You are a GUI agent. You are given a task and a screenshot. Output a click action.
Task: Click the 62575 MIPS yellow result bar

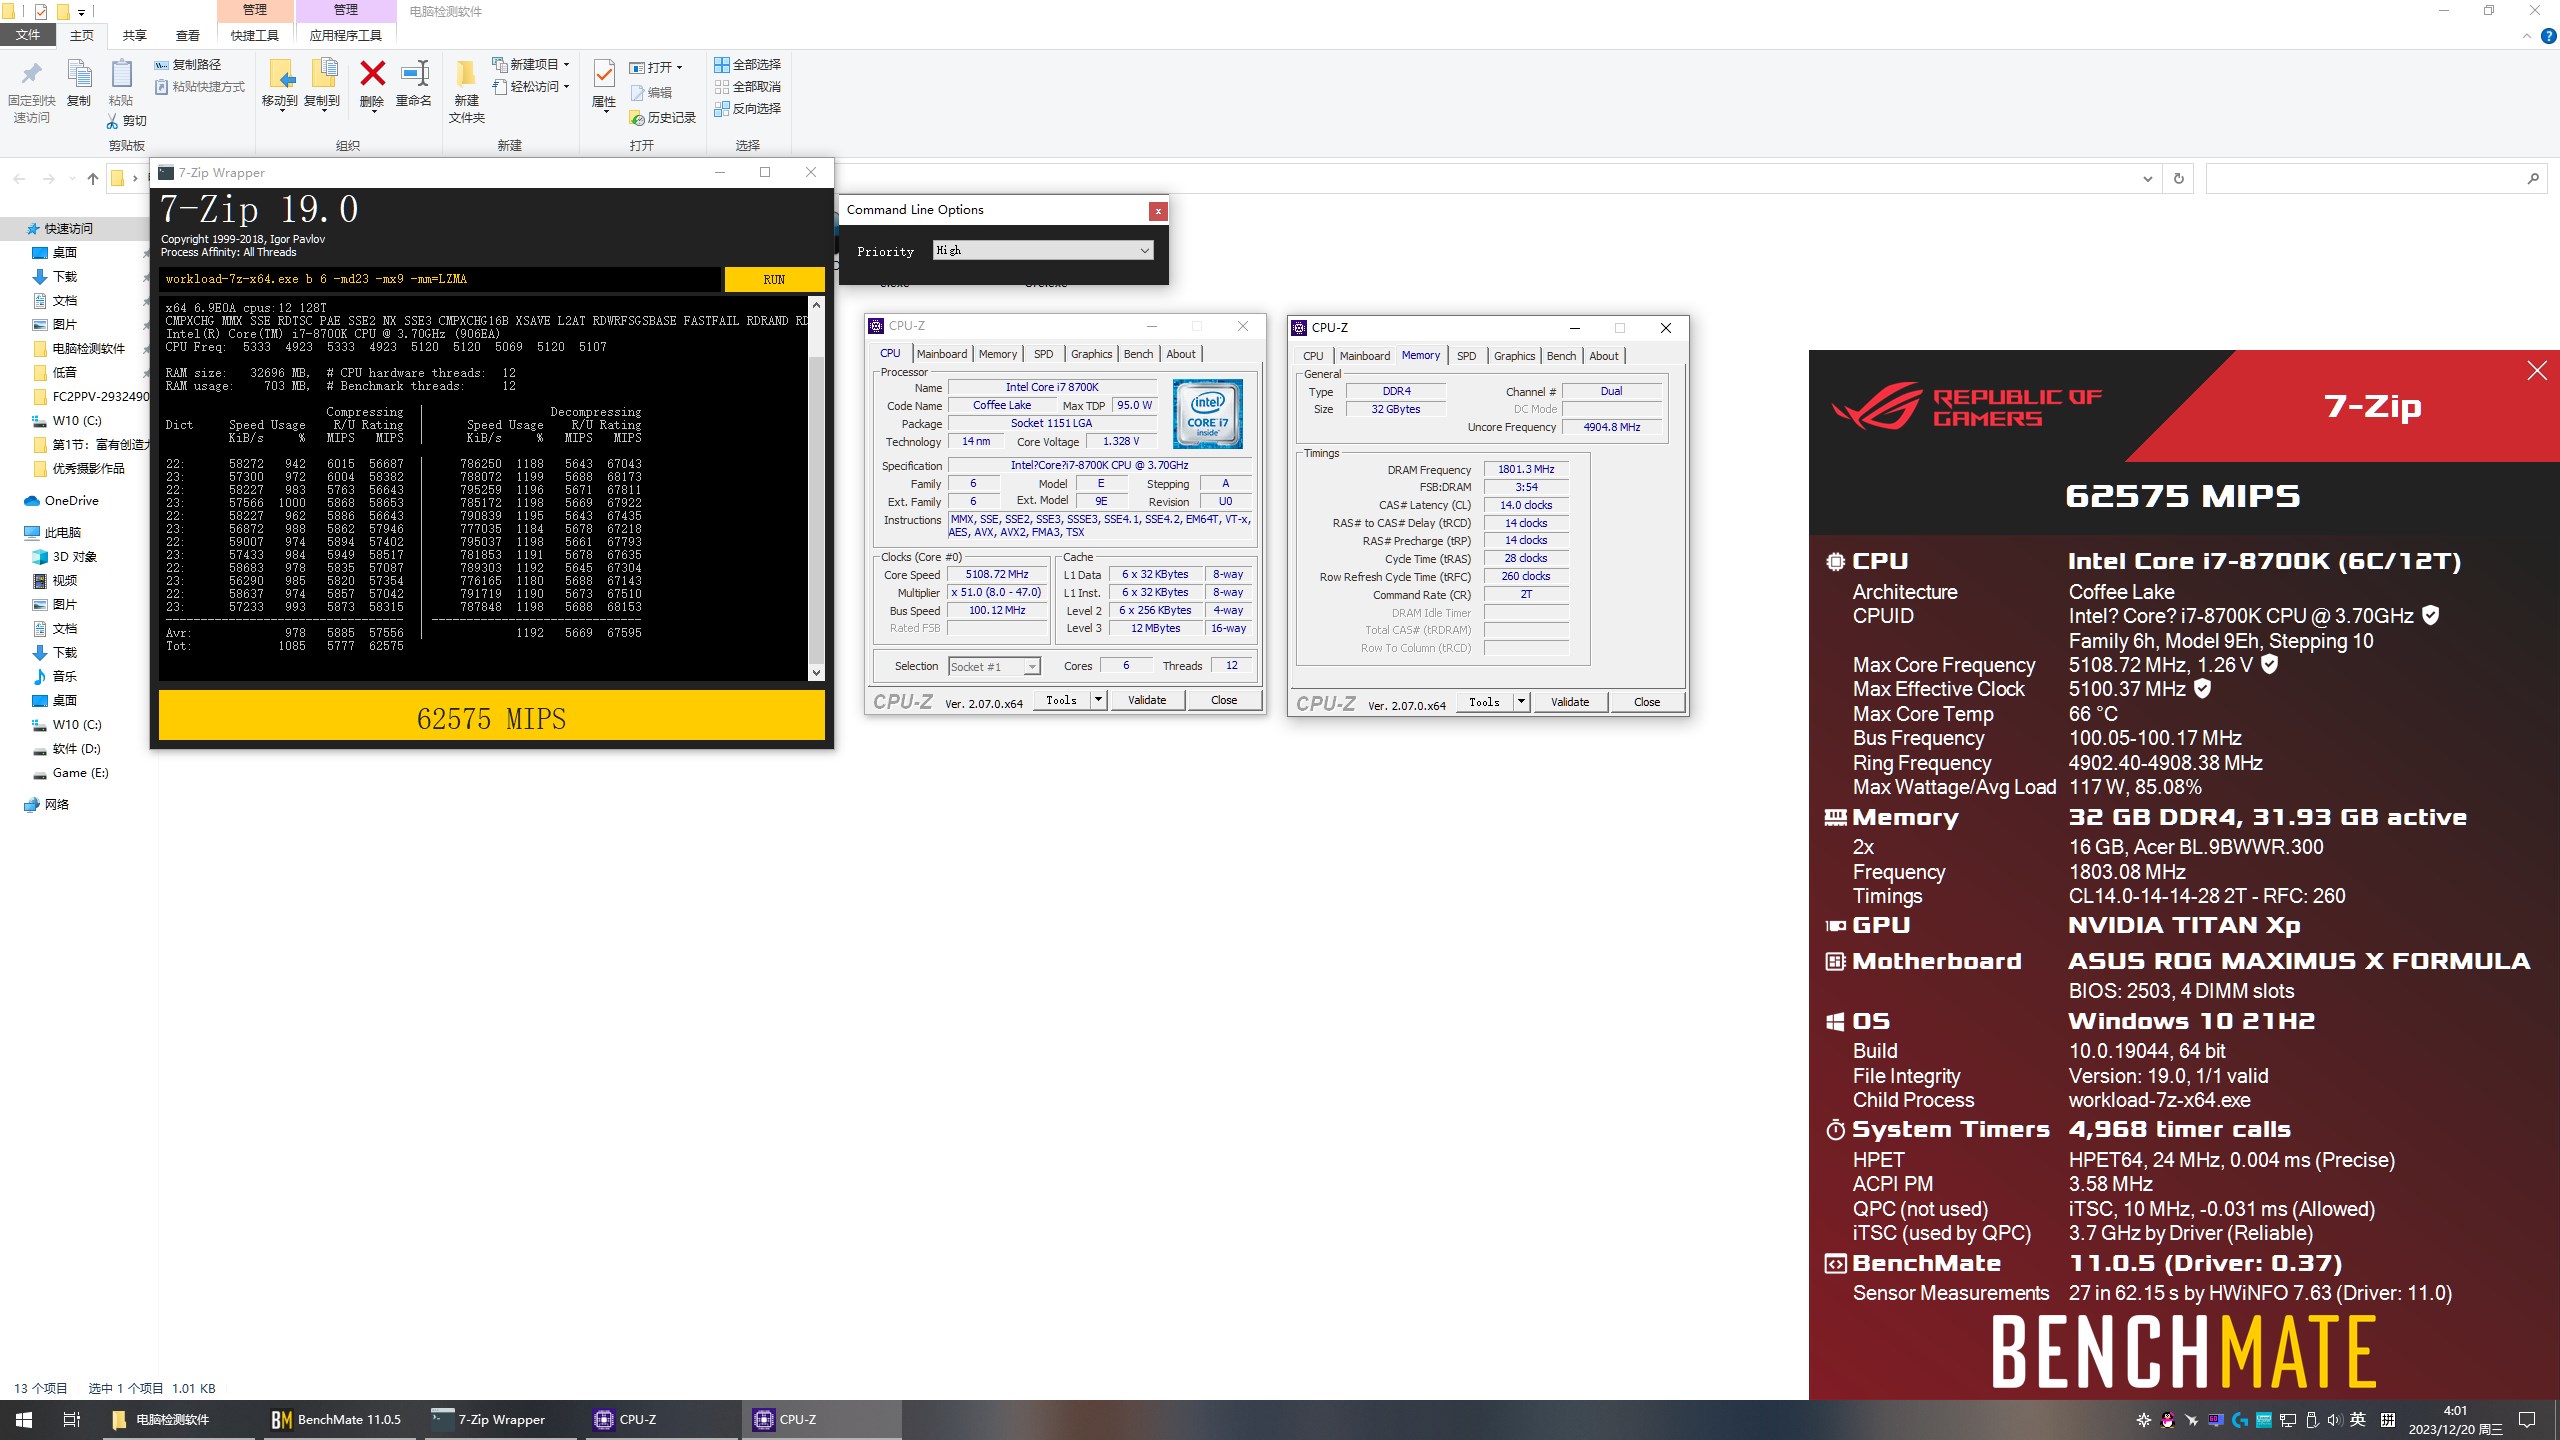tap(491, 717)
